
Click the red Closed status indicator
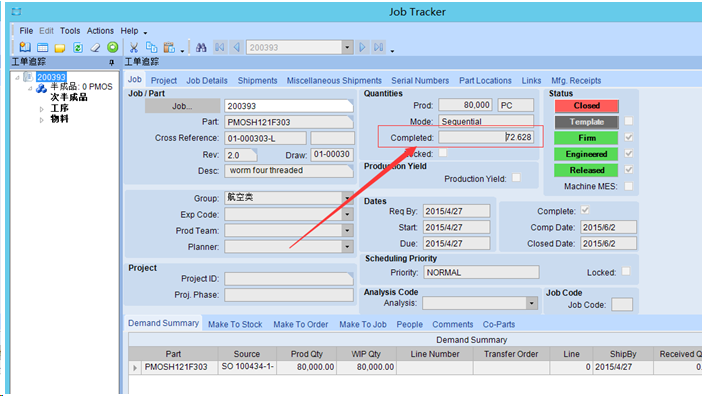tap(586, 106)
